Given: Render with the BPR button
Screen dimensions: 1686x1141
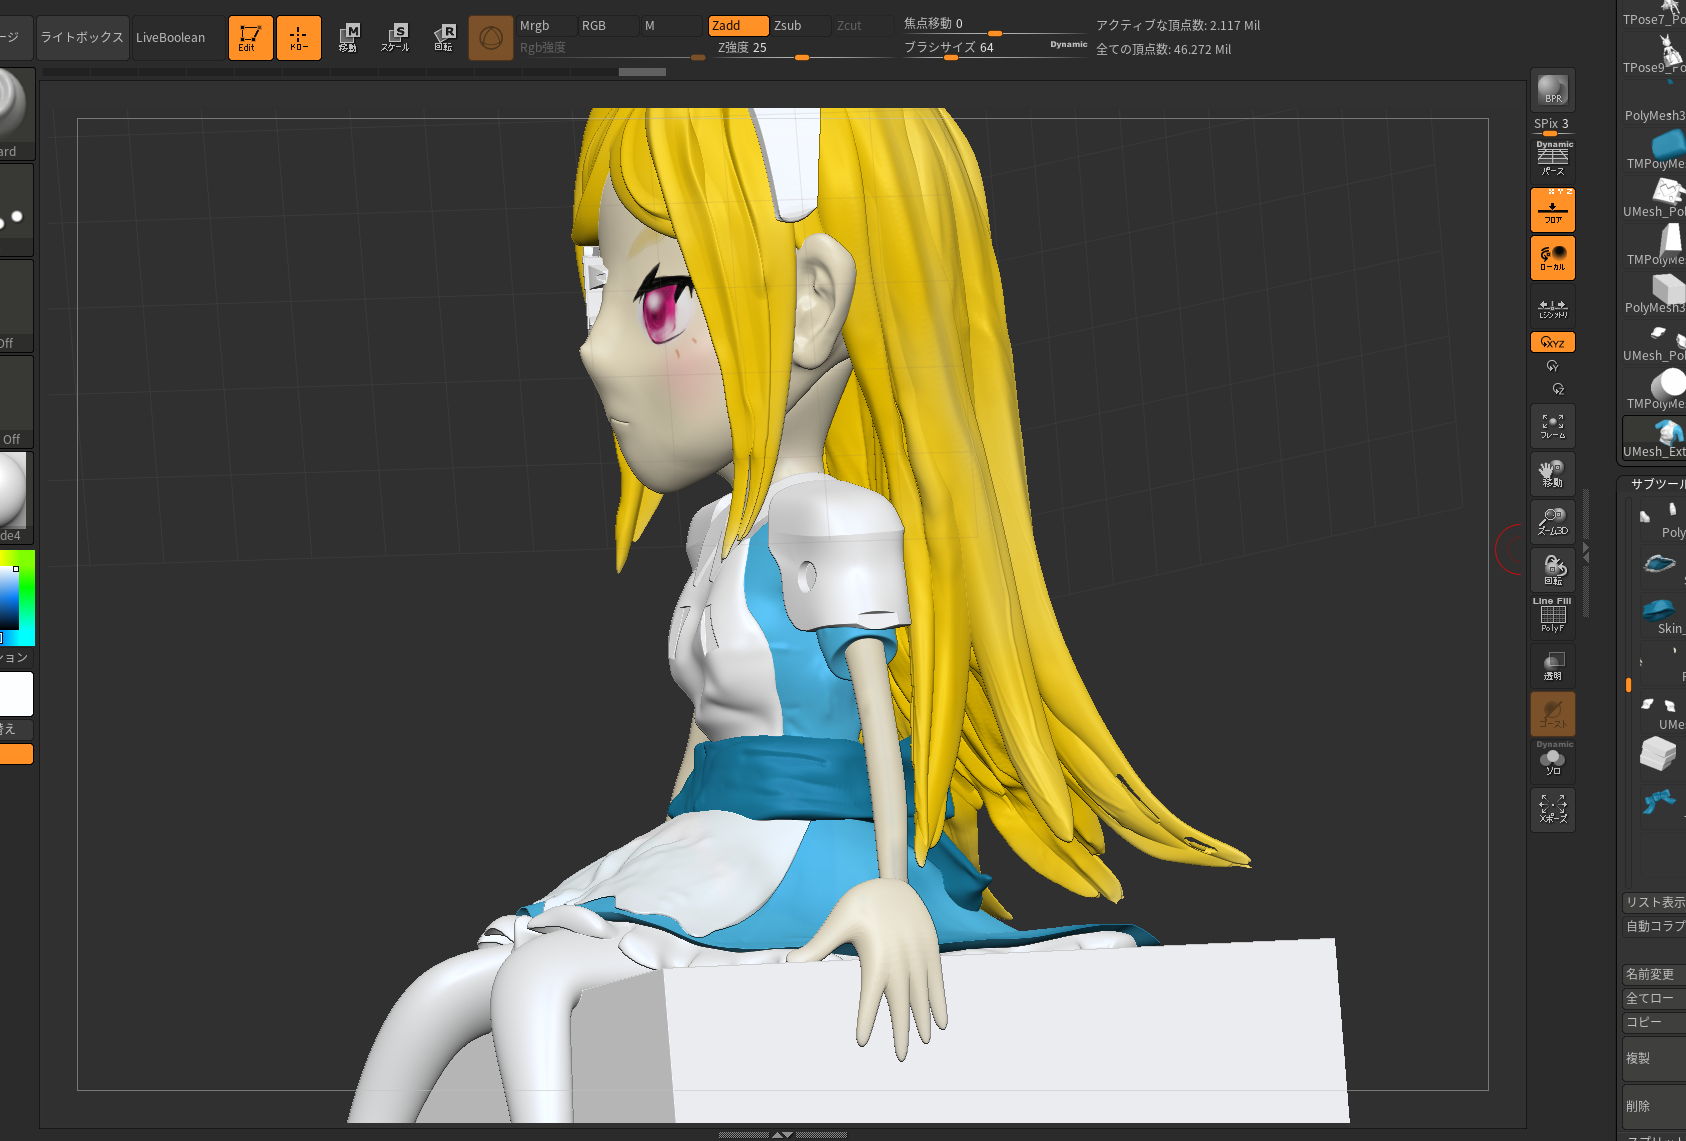Looking at the screenshot, I should tap(1553, 91).
